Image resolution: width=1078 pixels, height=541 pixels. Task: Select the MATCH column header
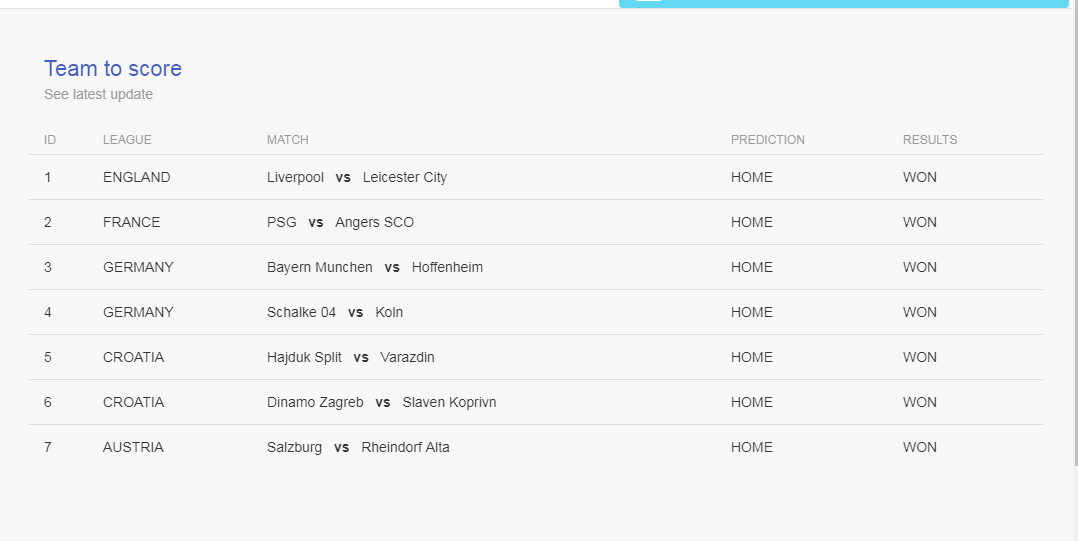pos(287,140)
